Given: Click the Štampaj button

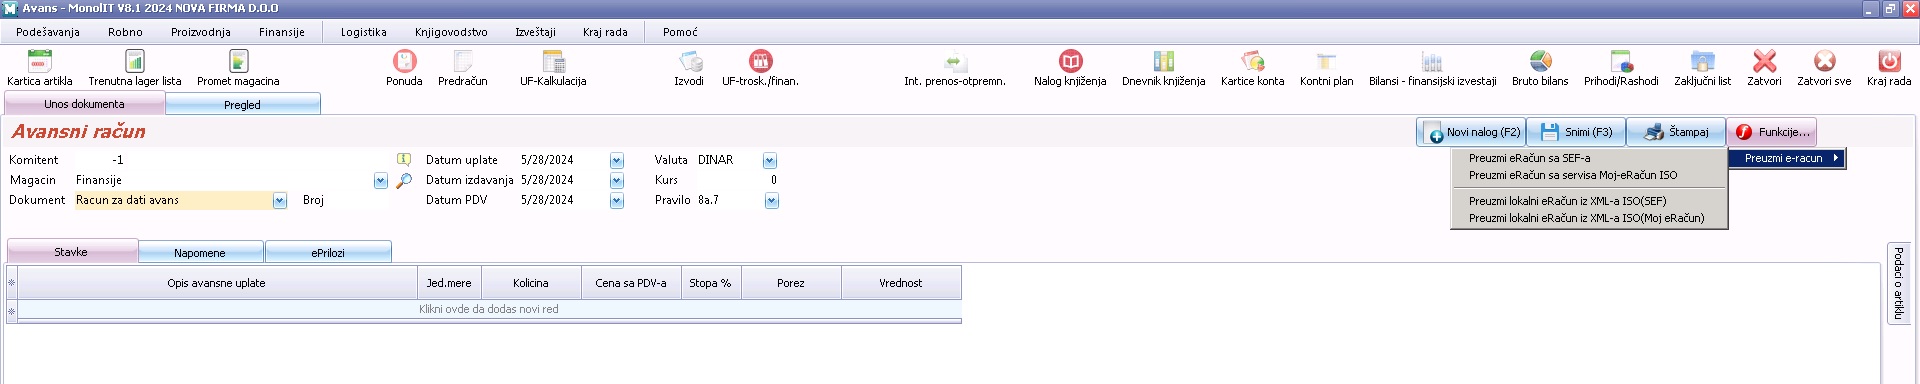Looking at the screenshot, I should tap(1676, 132).
